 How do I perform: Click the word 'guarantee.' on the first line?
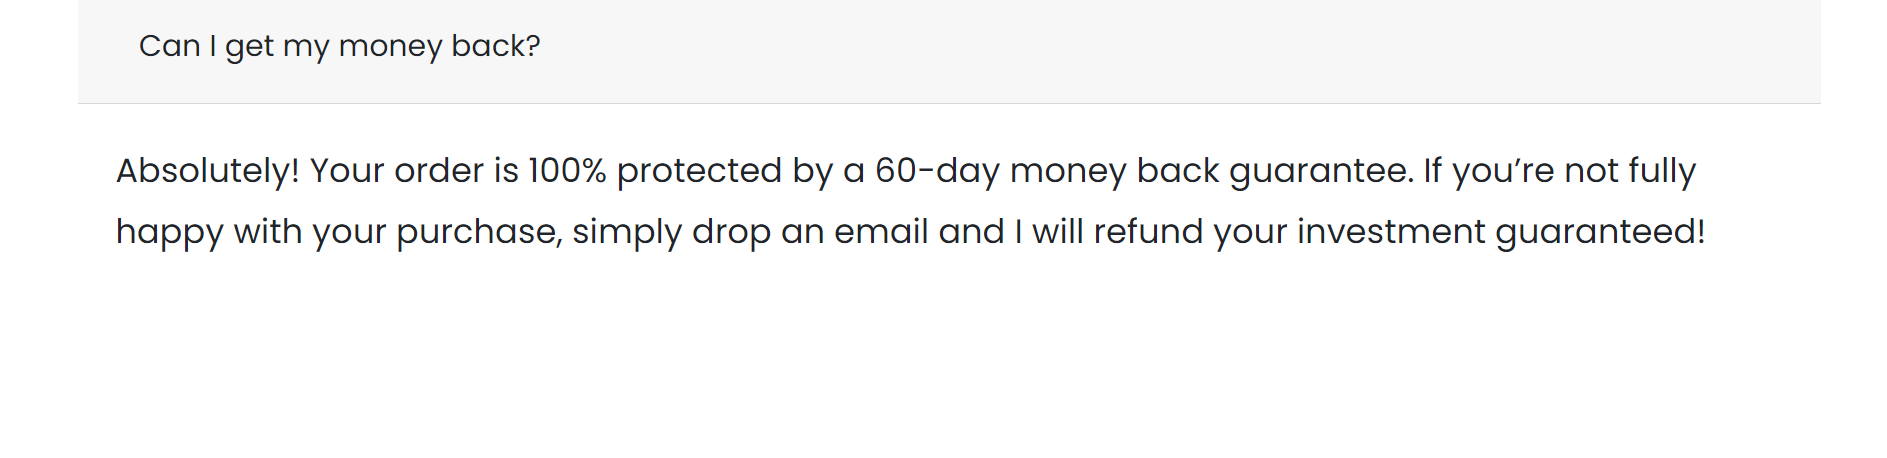[x=1321, y=171]
